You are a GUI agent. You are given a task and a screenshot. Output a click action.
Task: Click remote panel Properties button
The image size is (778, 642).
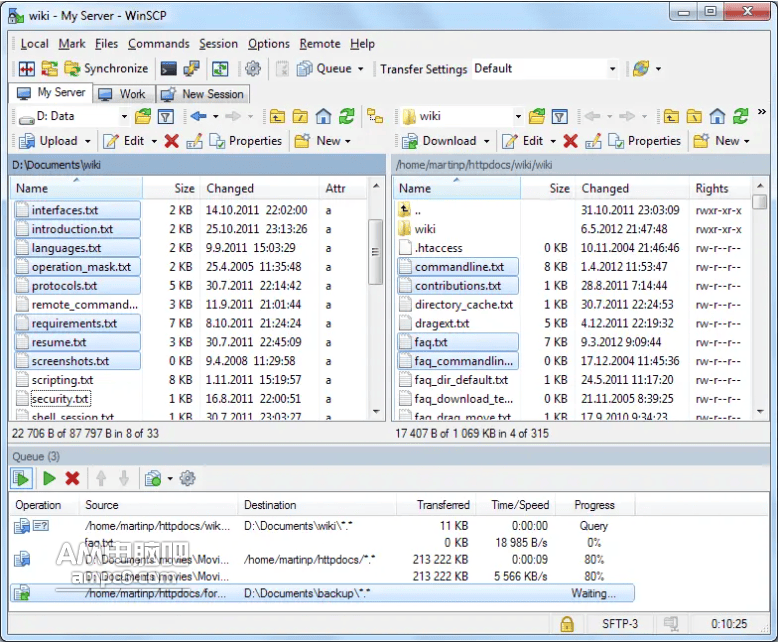tap(644, 141)
